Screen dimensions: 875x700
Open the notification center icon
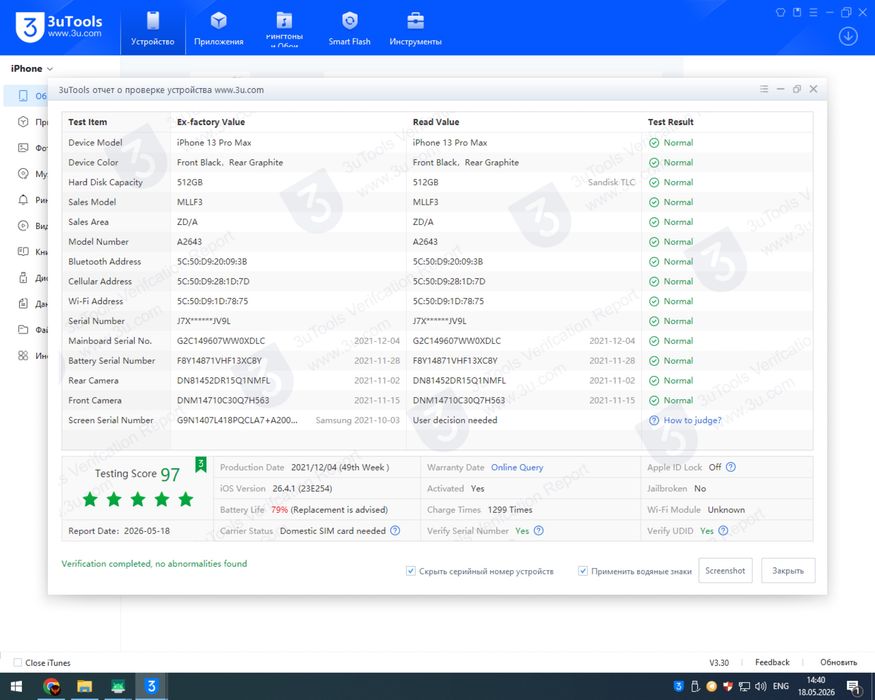(x=854, y=687)
